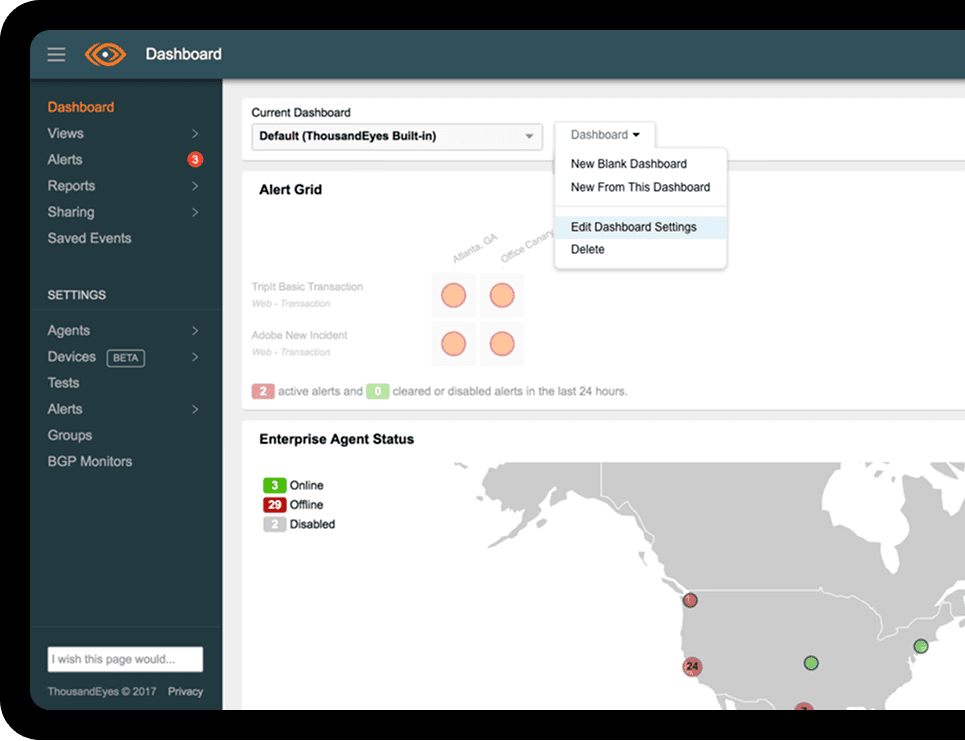Screen dimensions: 965x741
Task: Choose New From This Dashboard entry
Action: tap(640, 187)
